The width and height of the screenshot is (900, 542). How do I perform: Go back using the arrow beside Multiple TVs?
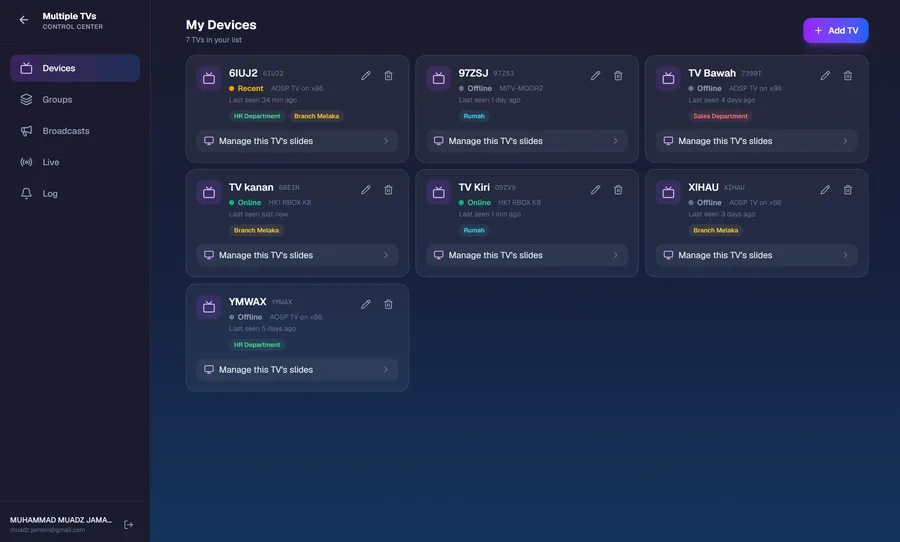[x=24, y=20]
